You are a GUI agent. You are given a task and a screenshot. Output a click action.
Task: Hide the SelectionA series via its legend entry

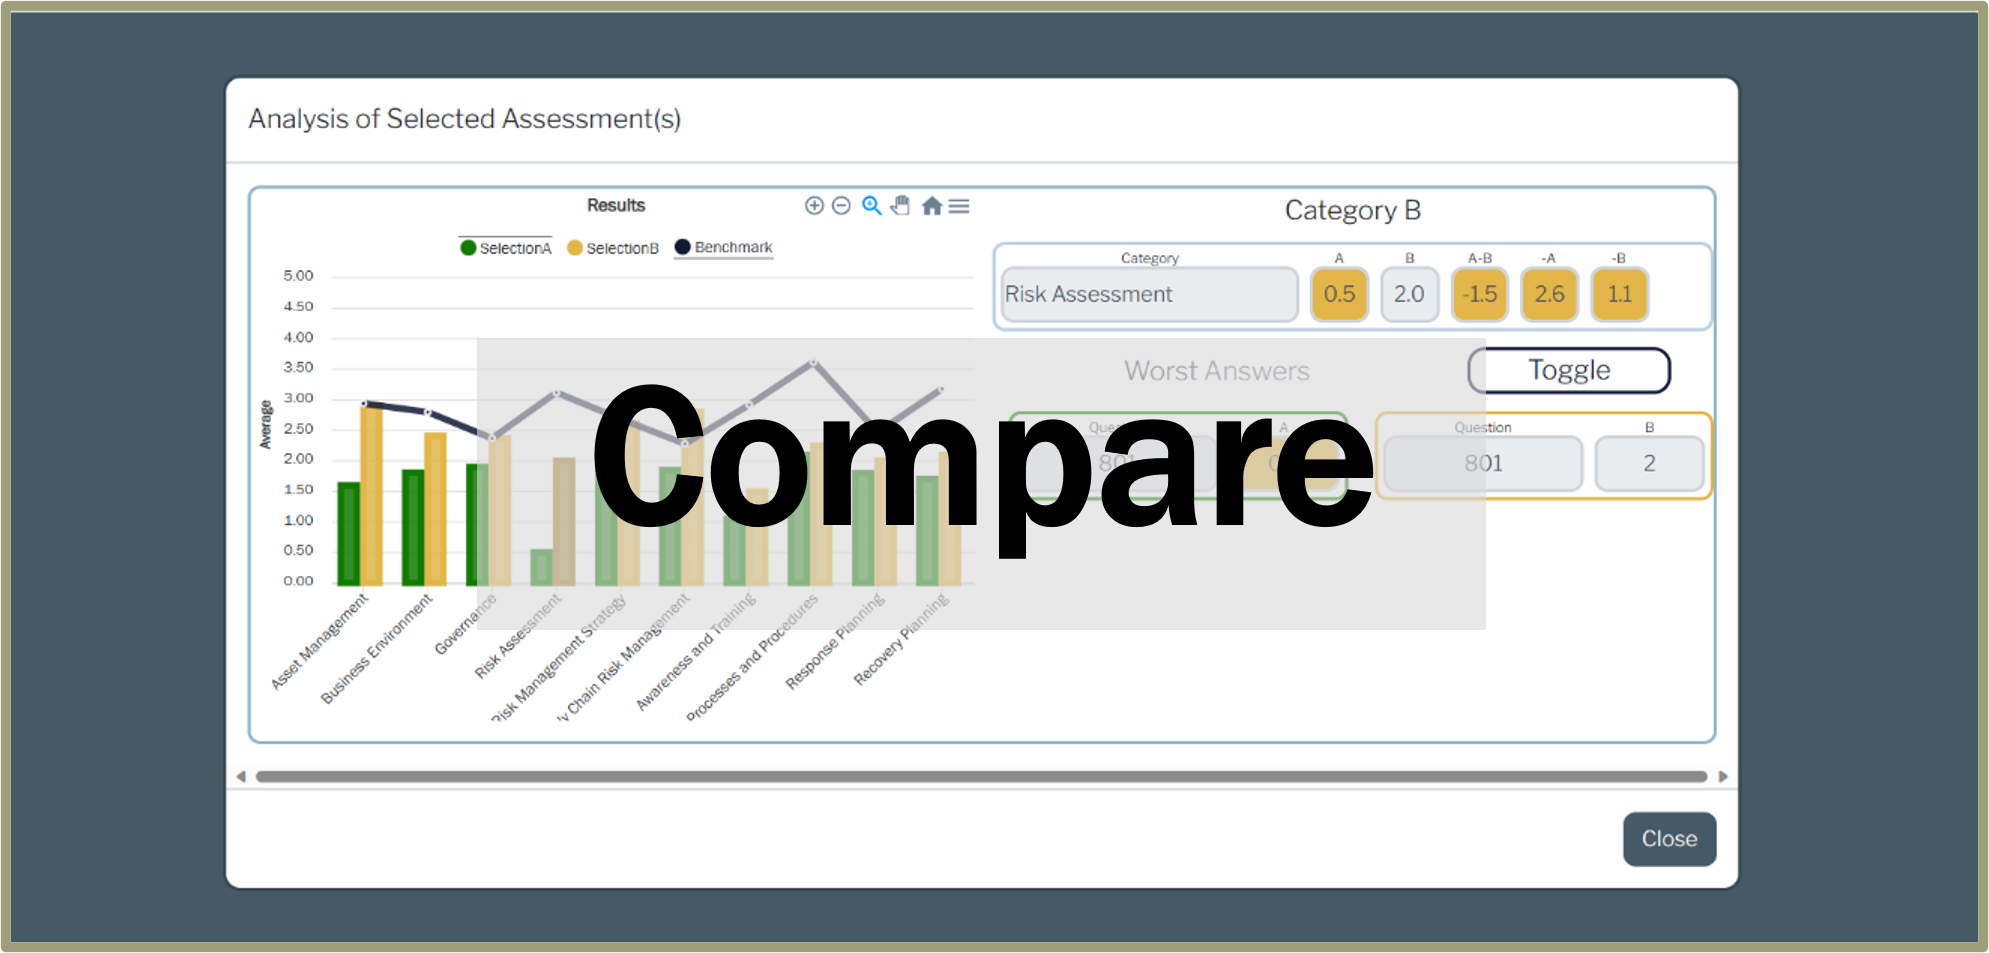(506, 247)
